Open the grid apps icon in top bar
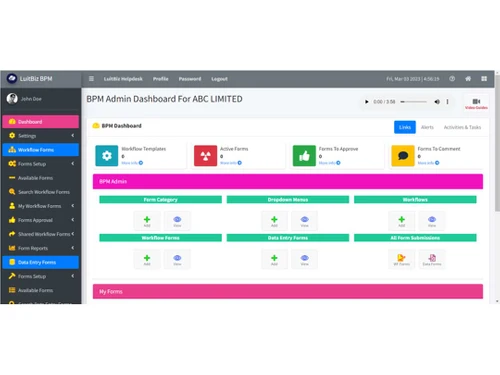The width and height of the screenshot is (500, 375). click(x=484, y=79)
